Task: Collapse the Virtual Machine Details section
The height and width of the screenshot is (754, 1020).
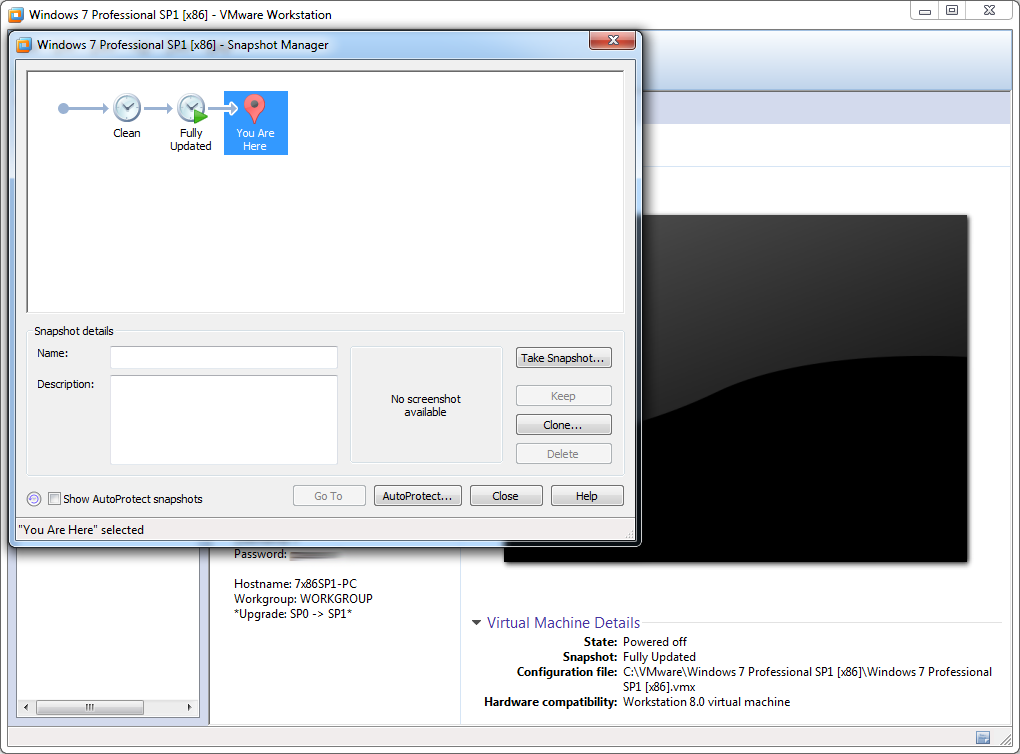Action: click(x=476, y=623)
